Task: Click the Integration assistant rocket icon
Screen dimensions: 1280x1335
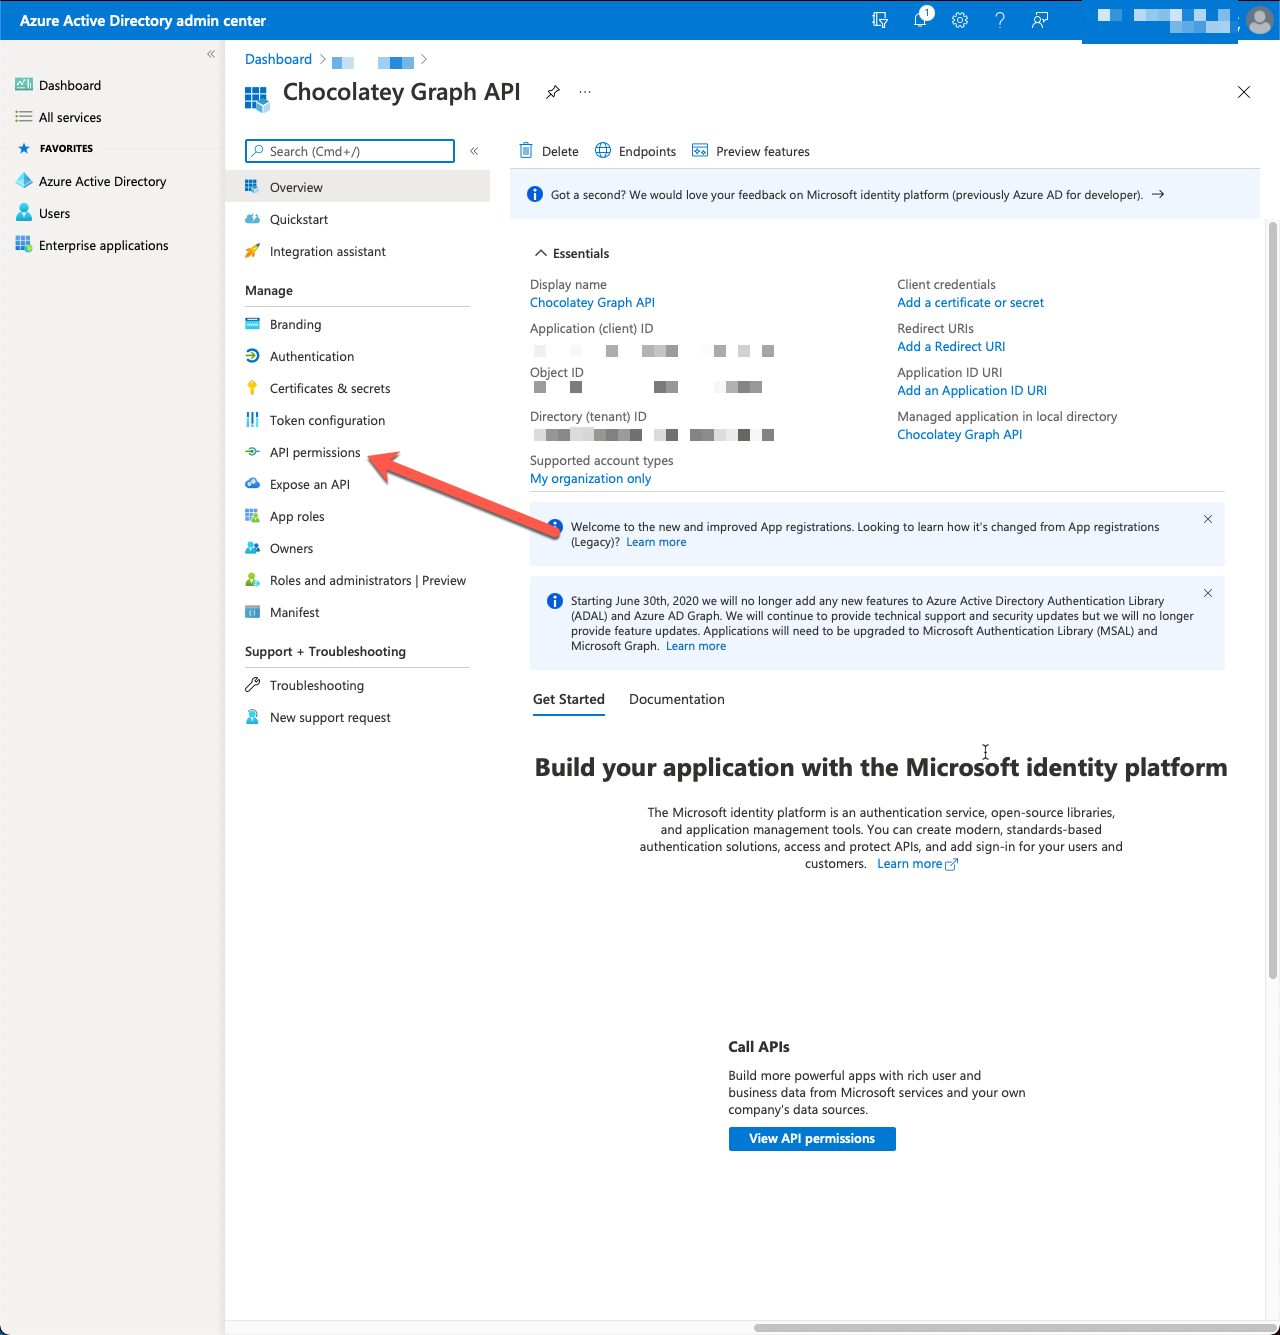Action: tap(252, 251)
